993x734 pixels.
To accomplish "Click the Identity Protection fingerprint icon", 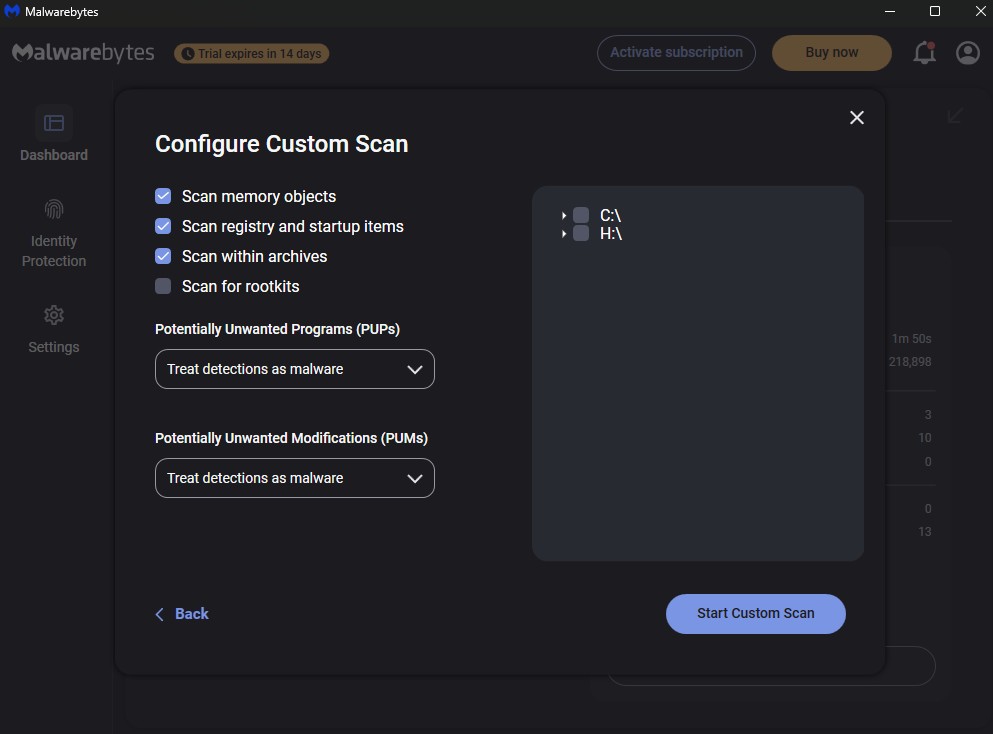I will 54,209.
